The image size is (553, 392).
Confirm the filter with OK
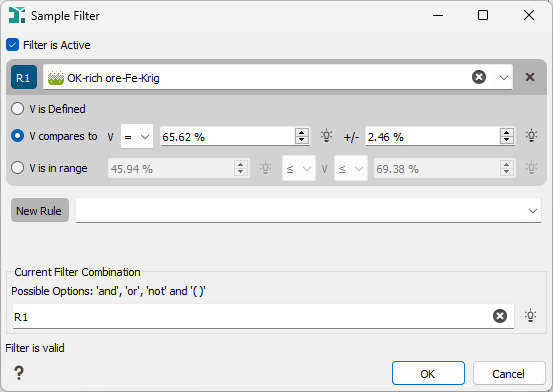tap(428, 373)
